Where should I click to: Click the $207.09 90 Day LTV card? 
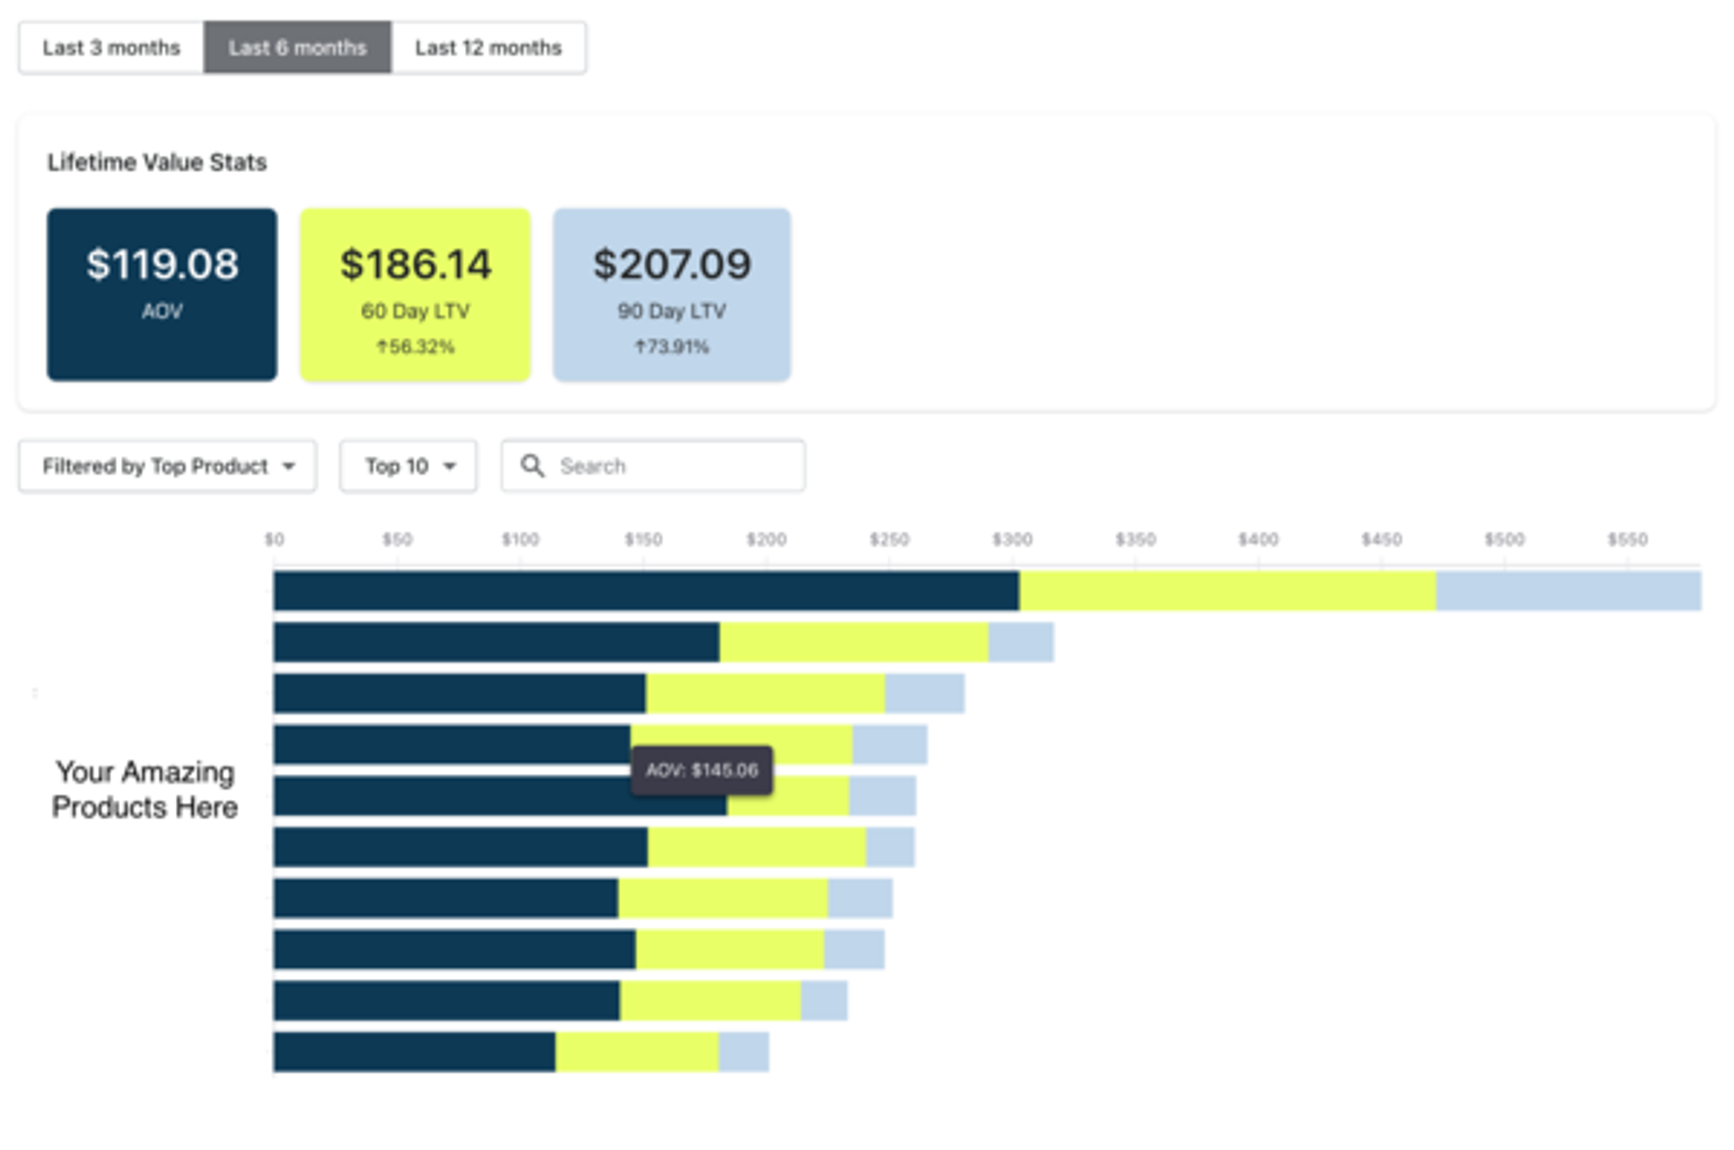coord(672,294)
